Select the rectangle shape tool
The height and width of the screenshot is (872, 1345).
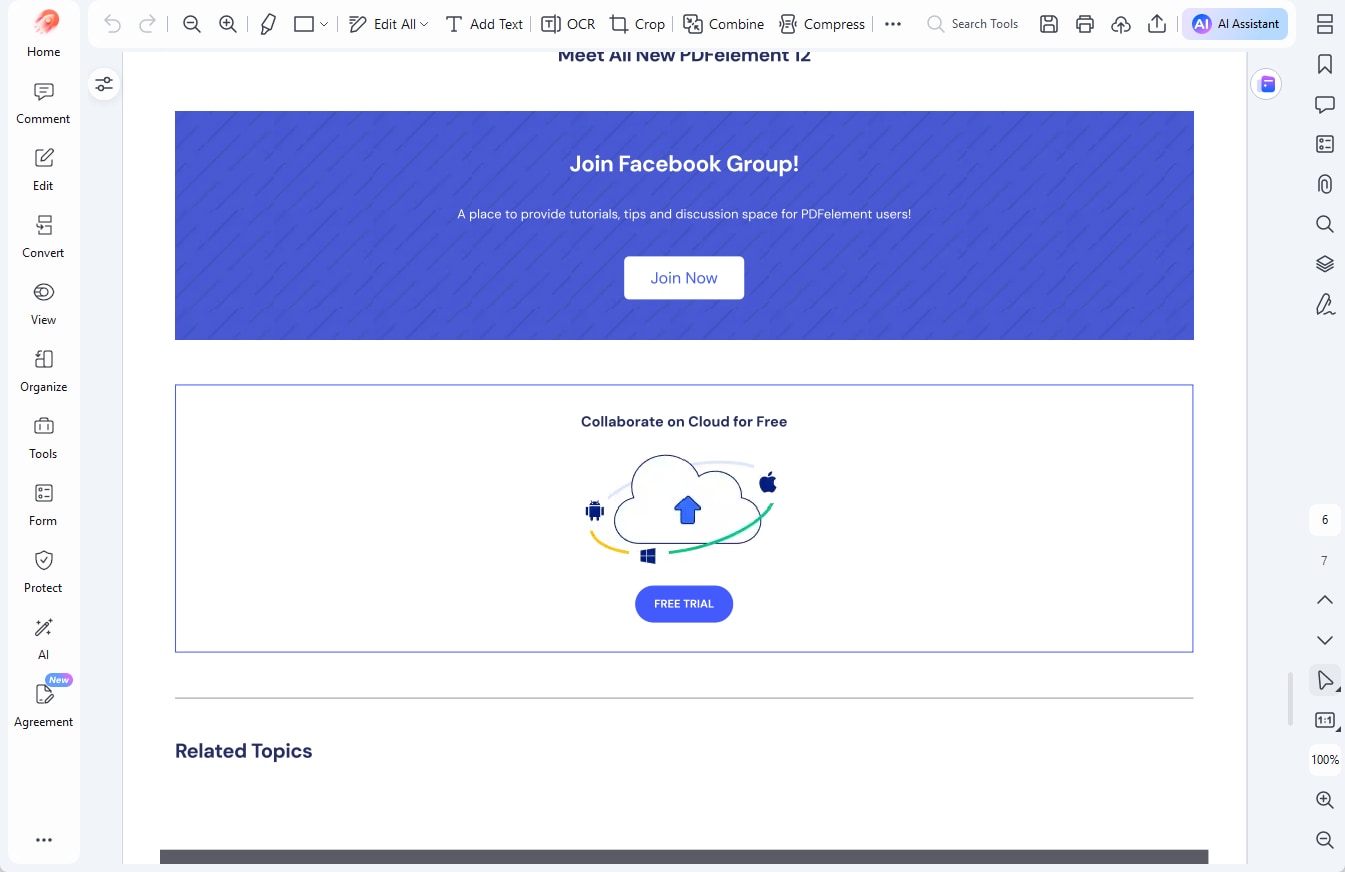pyautogui.click(x=305, y=24)
